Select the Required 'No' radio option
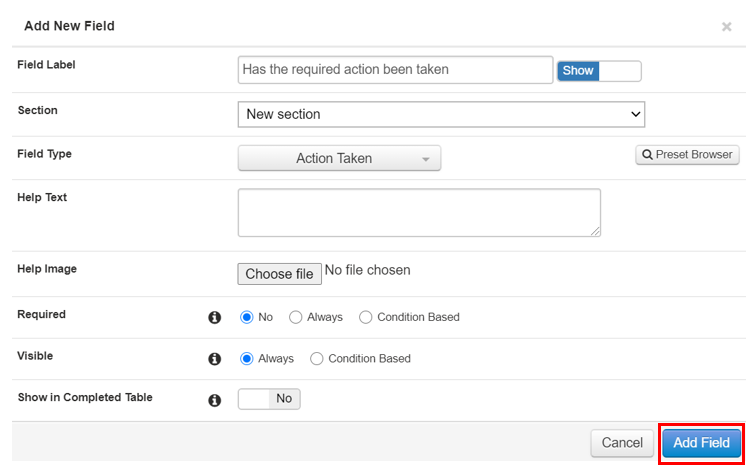Image resolution: width=756 pixels, height=476 pixels. tap(247, 317)
